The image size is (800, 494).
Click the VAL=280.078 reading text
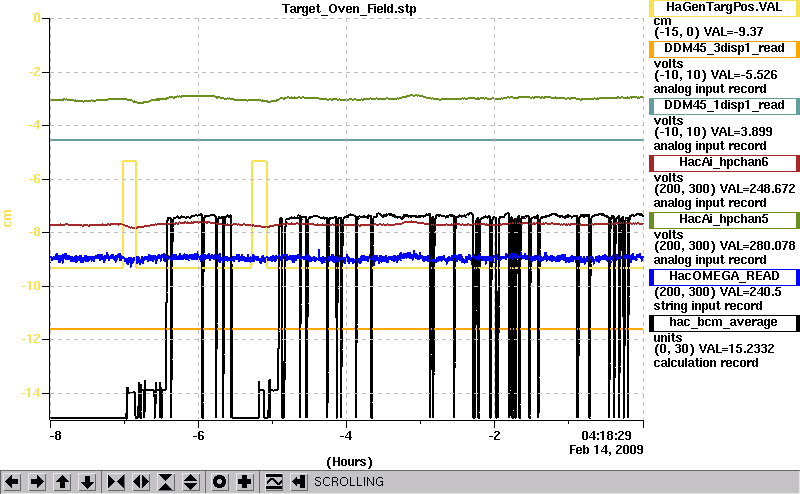757,246
